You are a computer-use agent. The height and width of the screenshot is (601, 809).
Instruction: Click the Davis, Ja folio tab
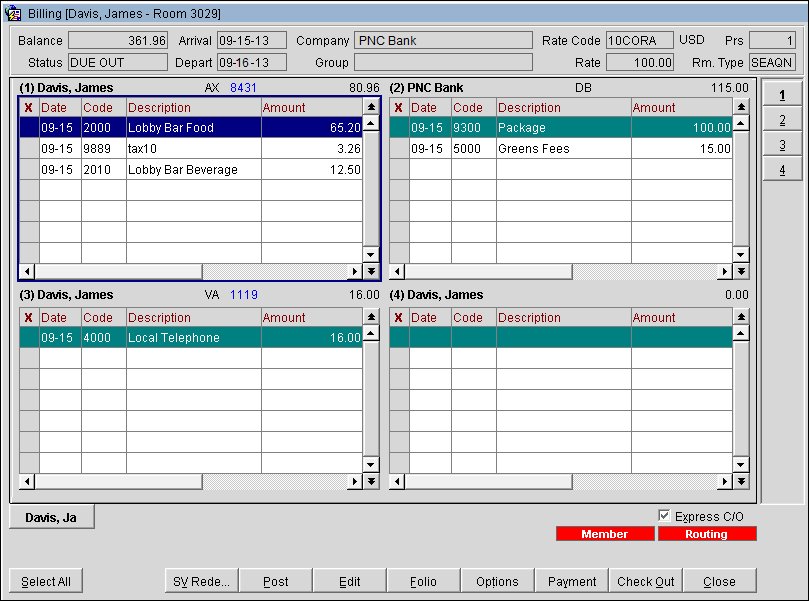pos(50,517)
